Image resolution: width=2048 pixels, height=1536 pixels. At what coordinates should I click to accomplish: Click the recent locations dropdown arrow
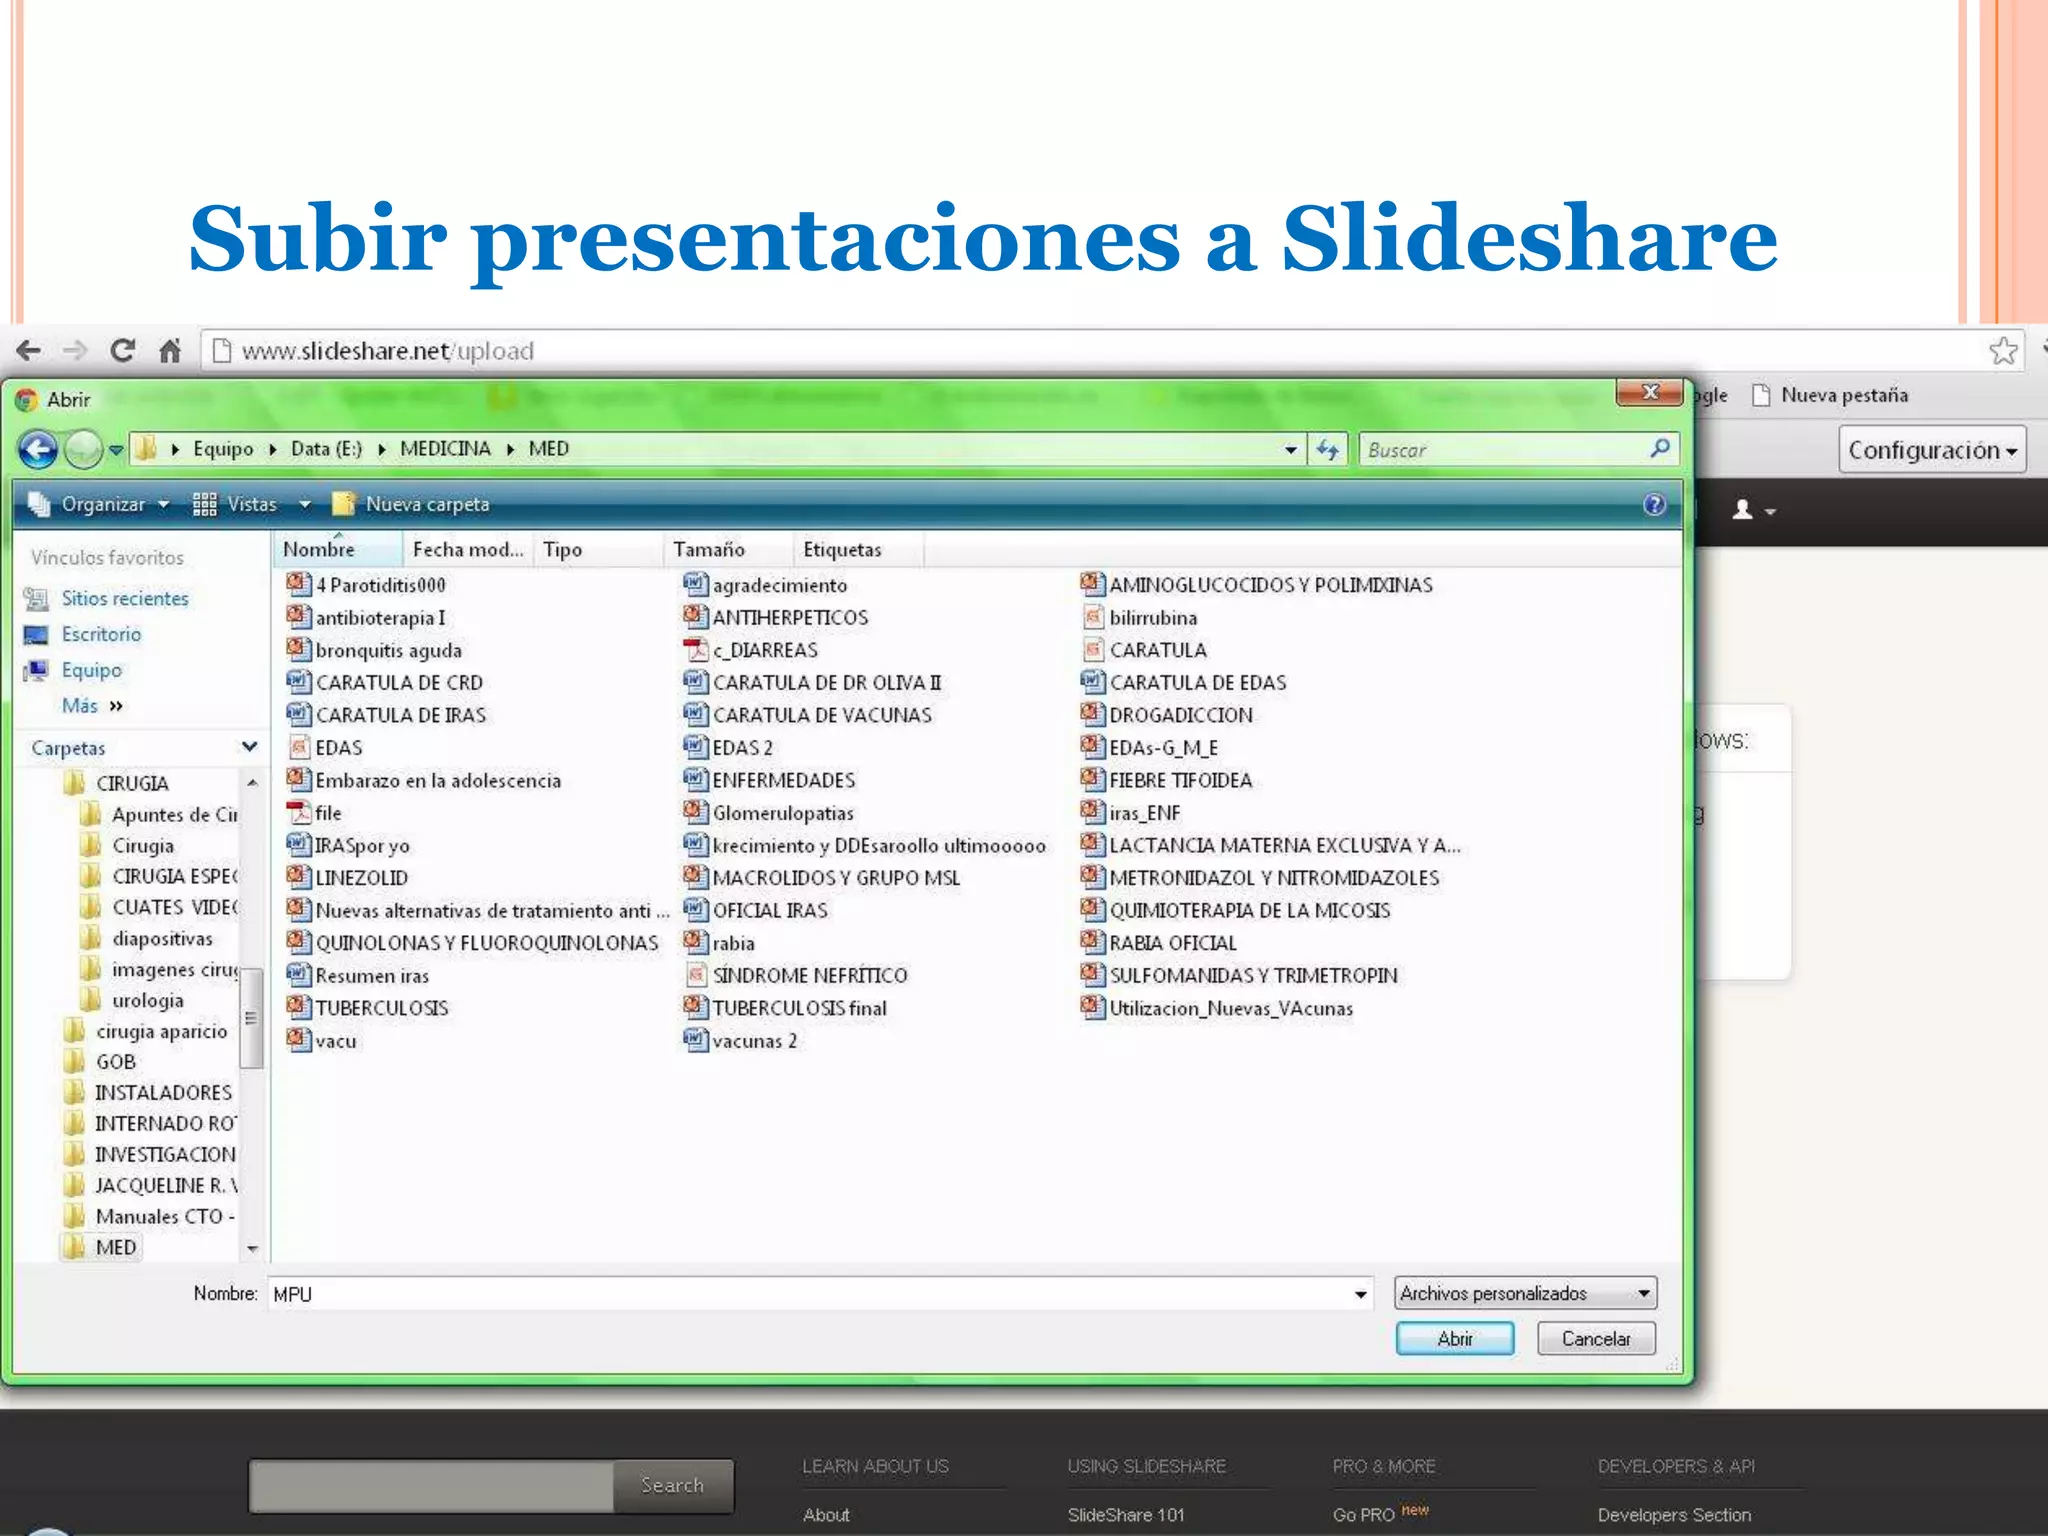click(x=116, y=450)
